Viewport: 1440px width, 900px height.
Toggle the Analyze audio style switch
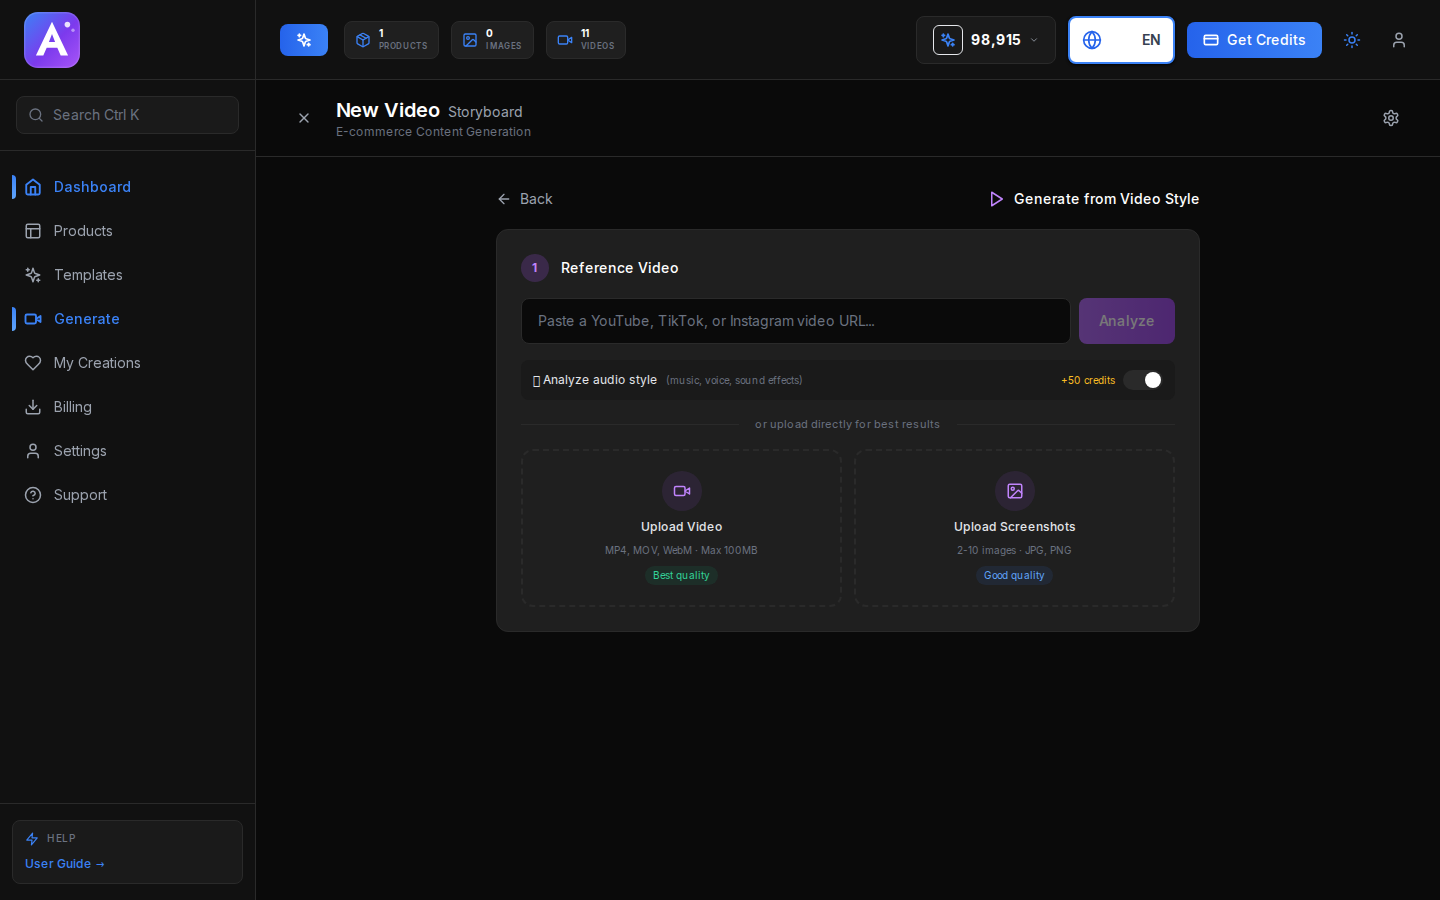[1142, 380]
